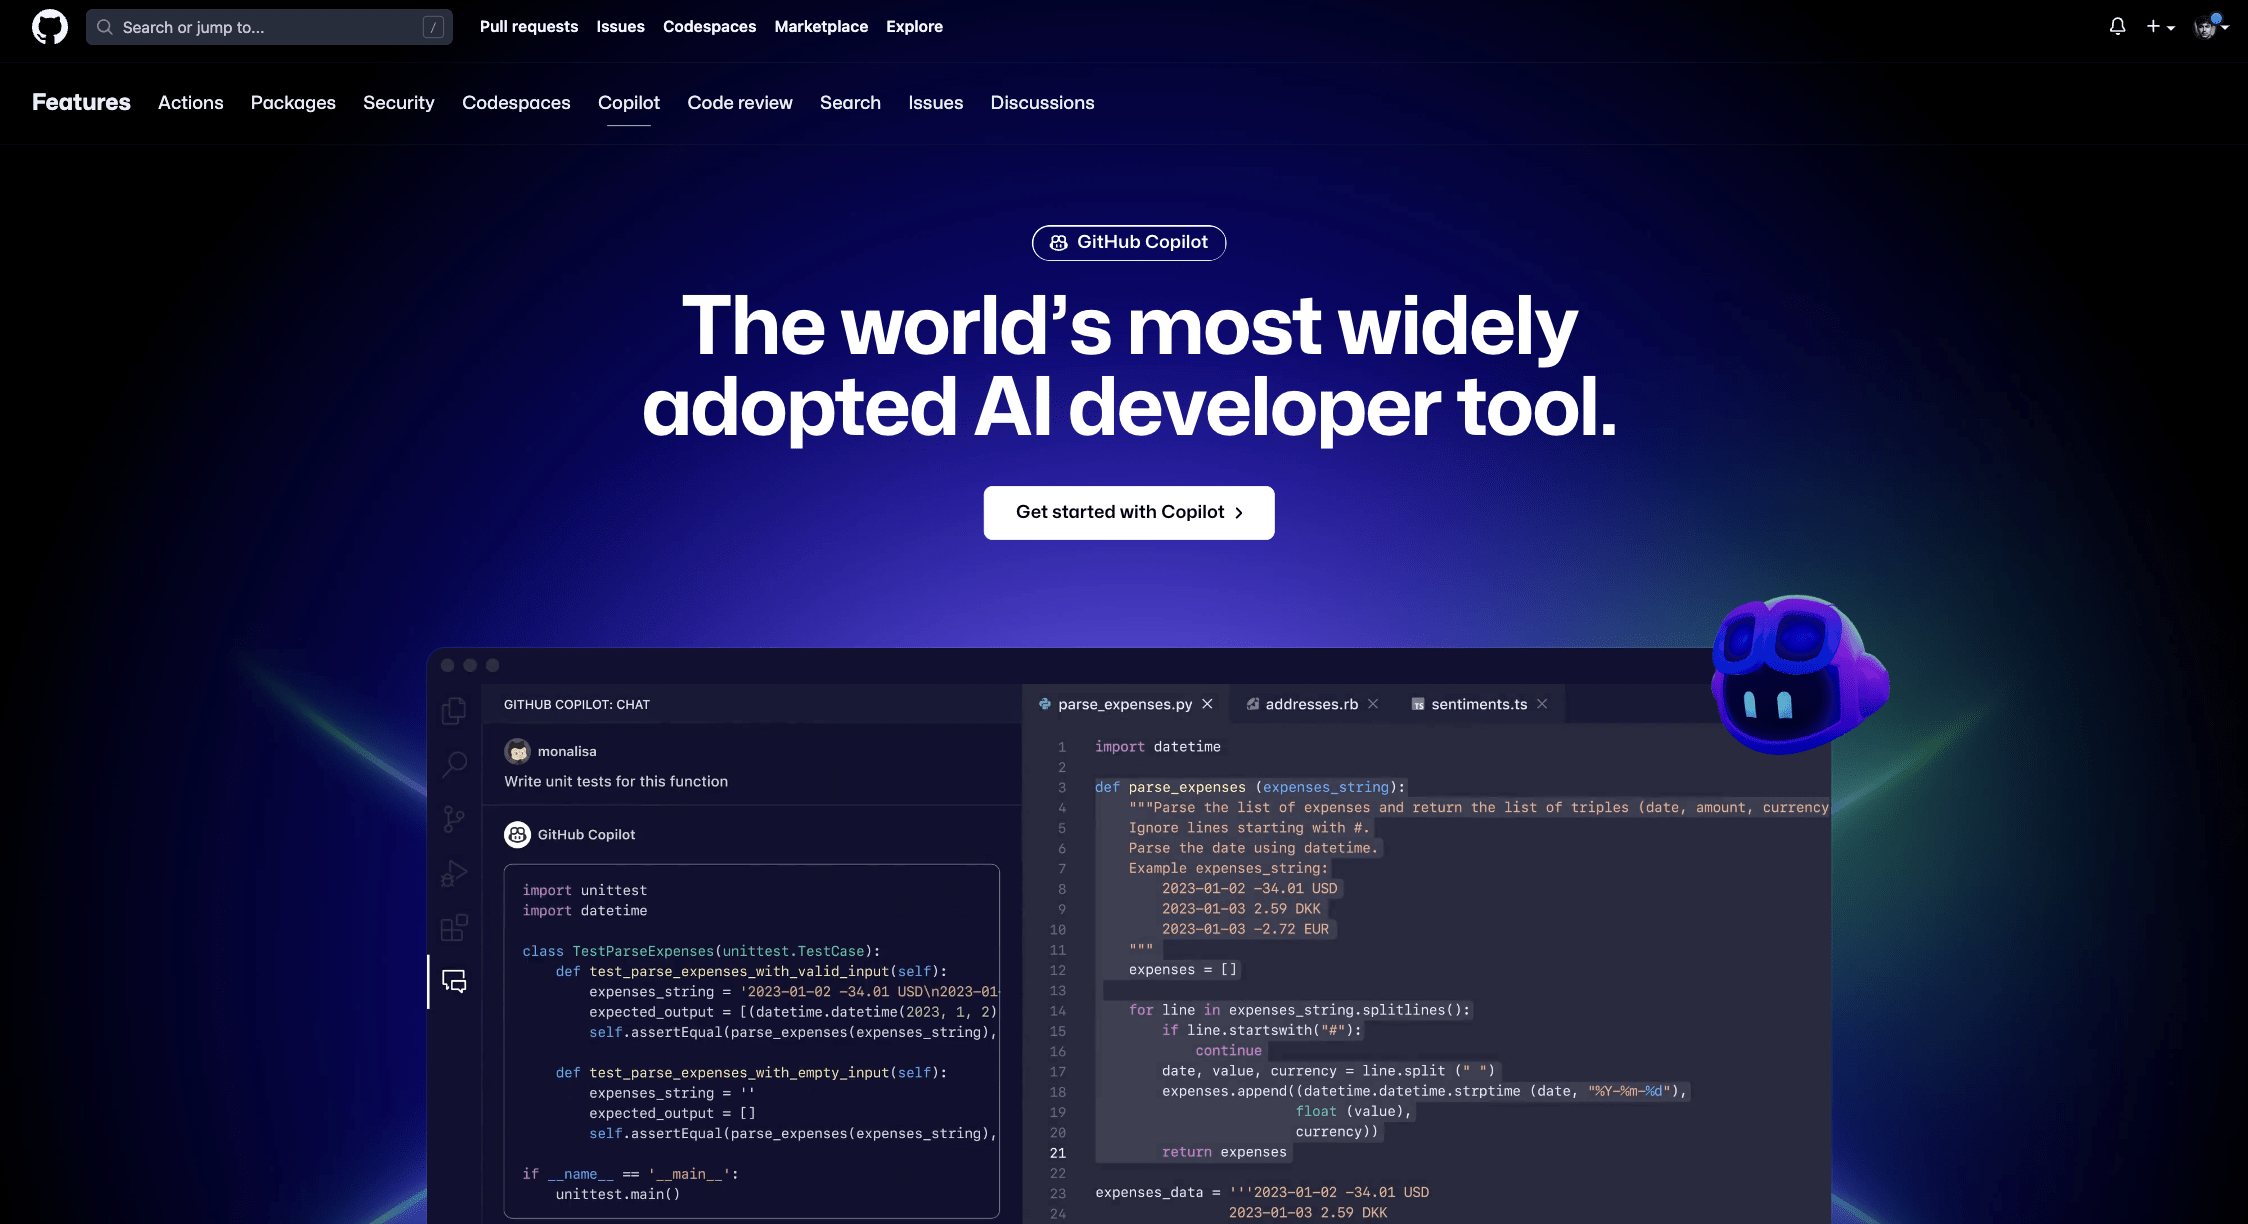Click the TS file icon on sentiments.ts tab
The width and height of the screenshot is (2248, 1224).
tap(1418, 705)
